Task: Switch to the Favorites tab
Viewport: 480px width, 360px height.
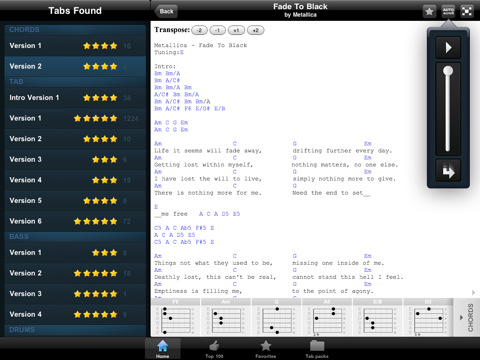Action: (x=266, y=349)
